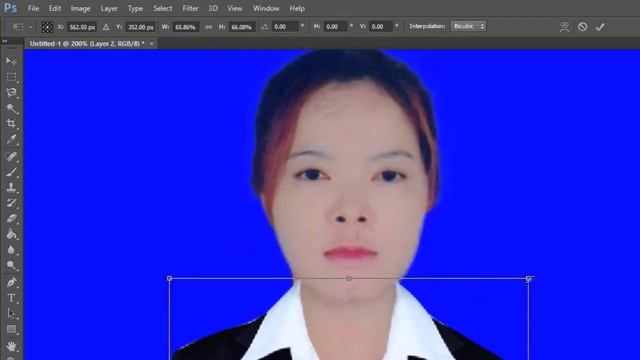Select the Healing Brush tool
Viewport: 640px width, 360px height.
(x=11, y=156)
